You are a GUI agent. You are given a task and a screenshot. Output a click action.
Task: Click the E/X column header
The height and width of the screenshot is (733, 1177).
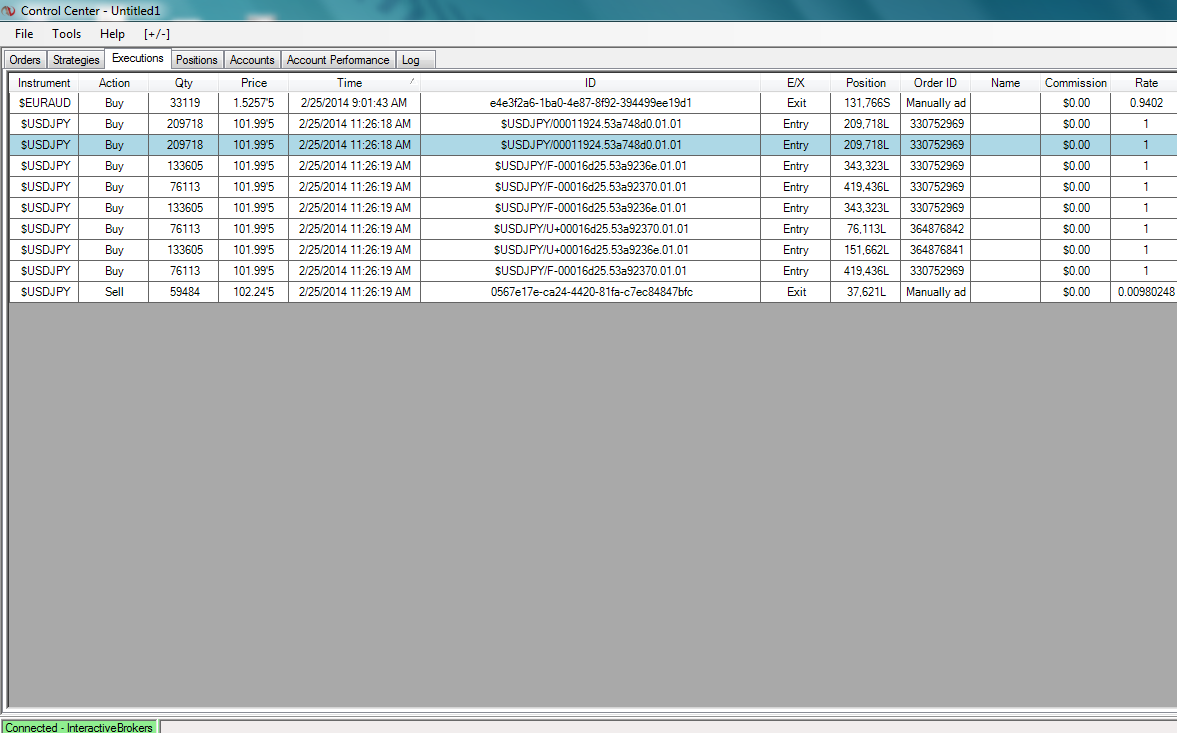click(x=796, y=83)
